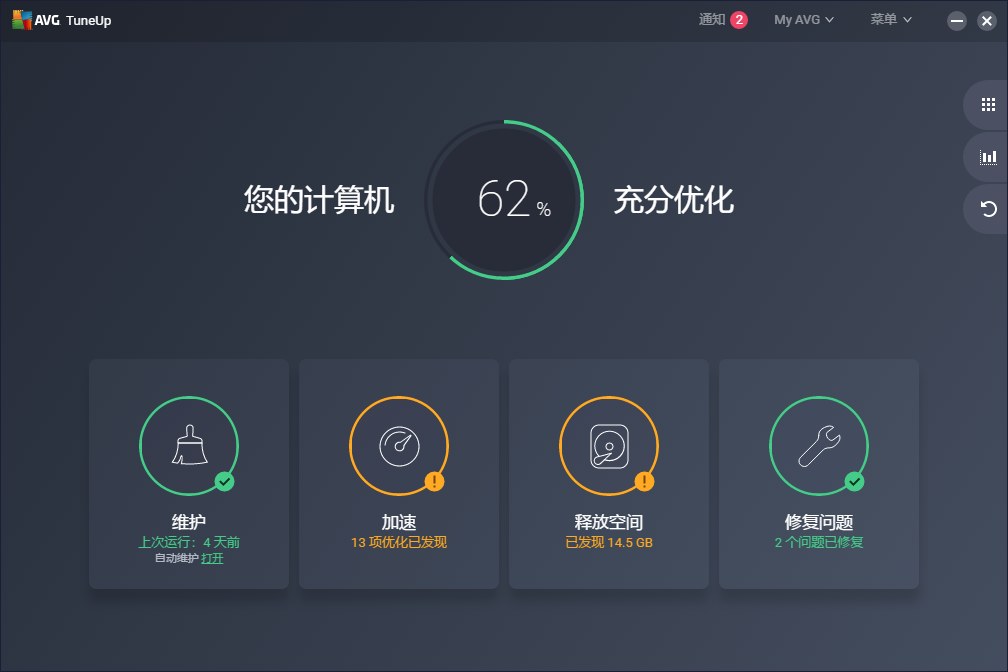Click the red notification badge showing 2
This screenshot has height=672, width=1008.
pos(739,20)
